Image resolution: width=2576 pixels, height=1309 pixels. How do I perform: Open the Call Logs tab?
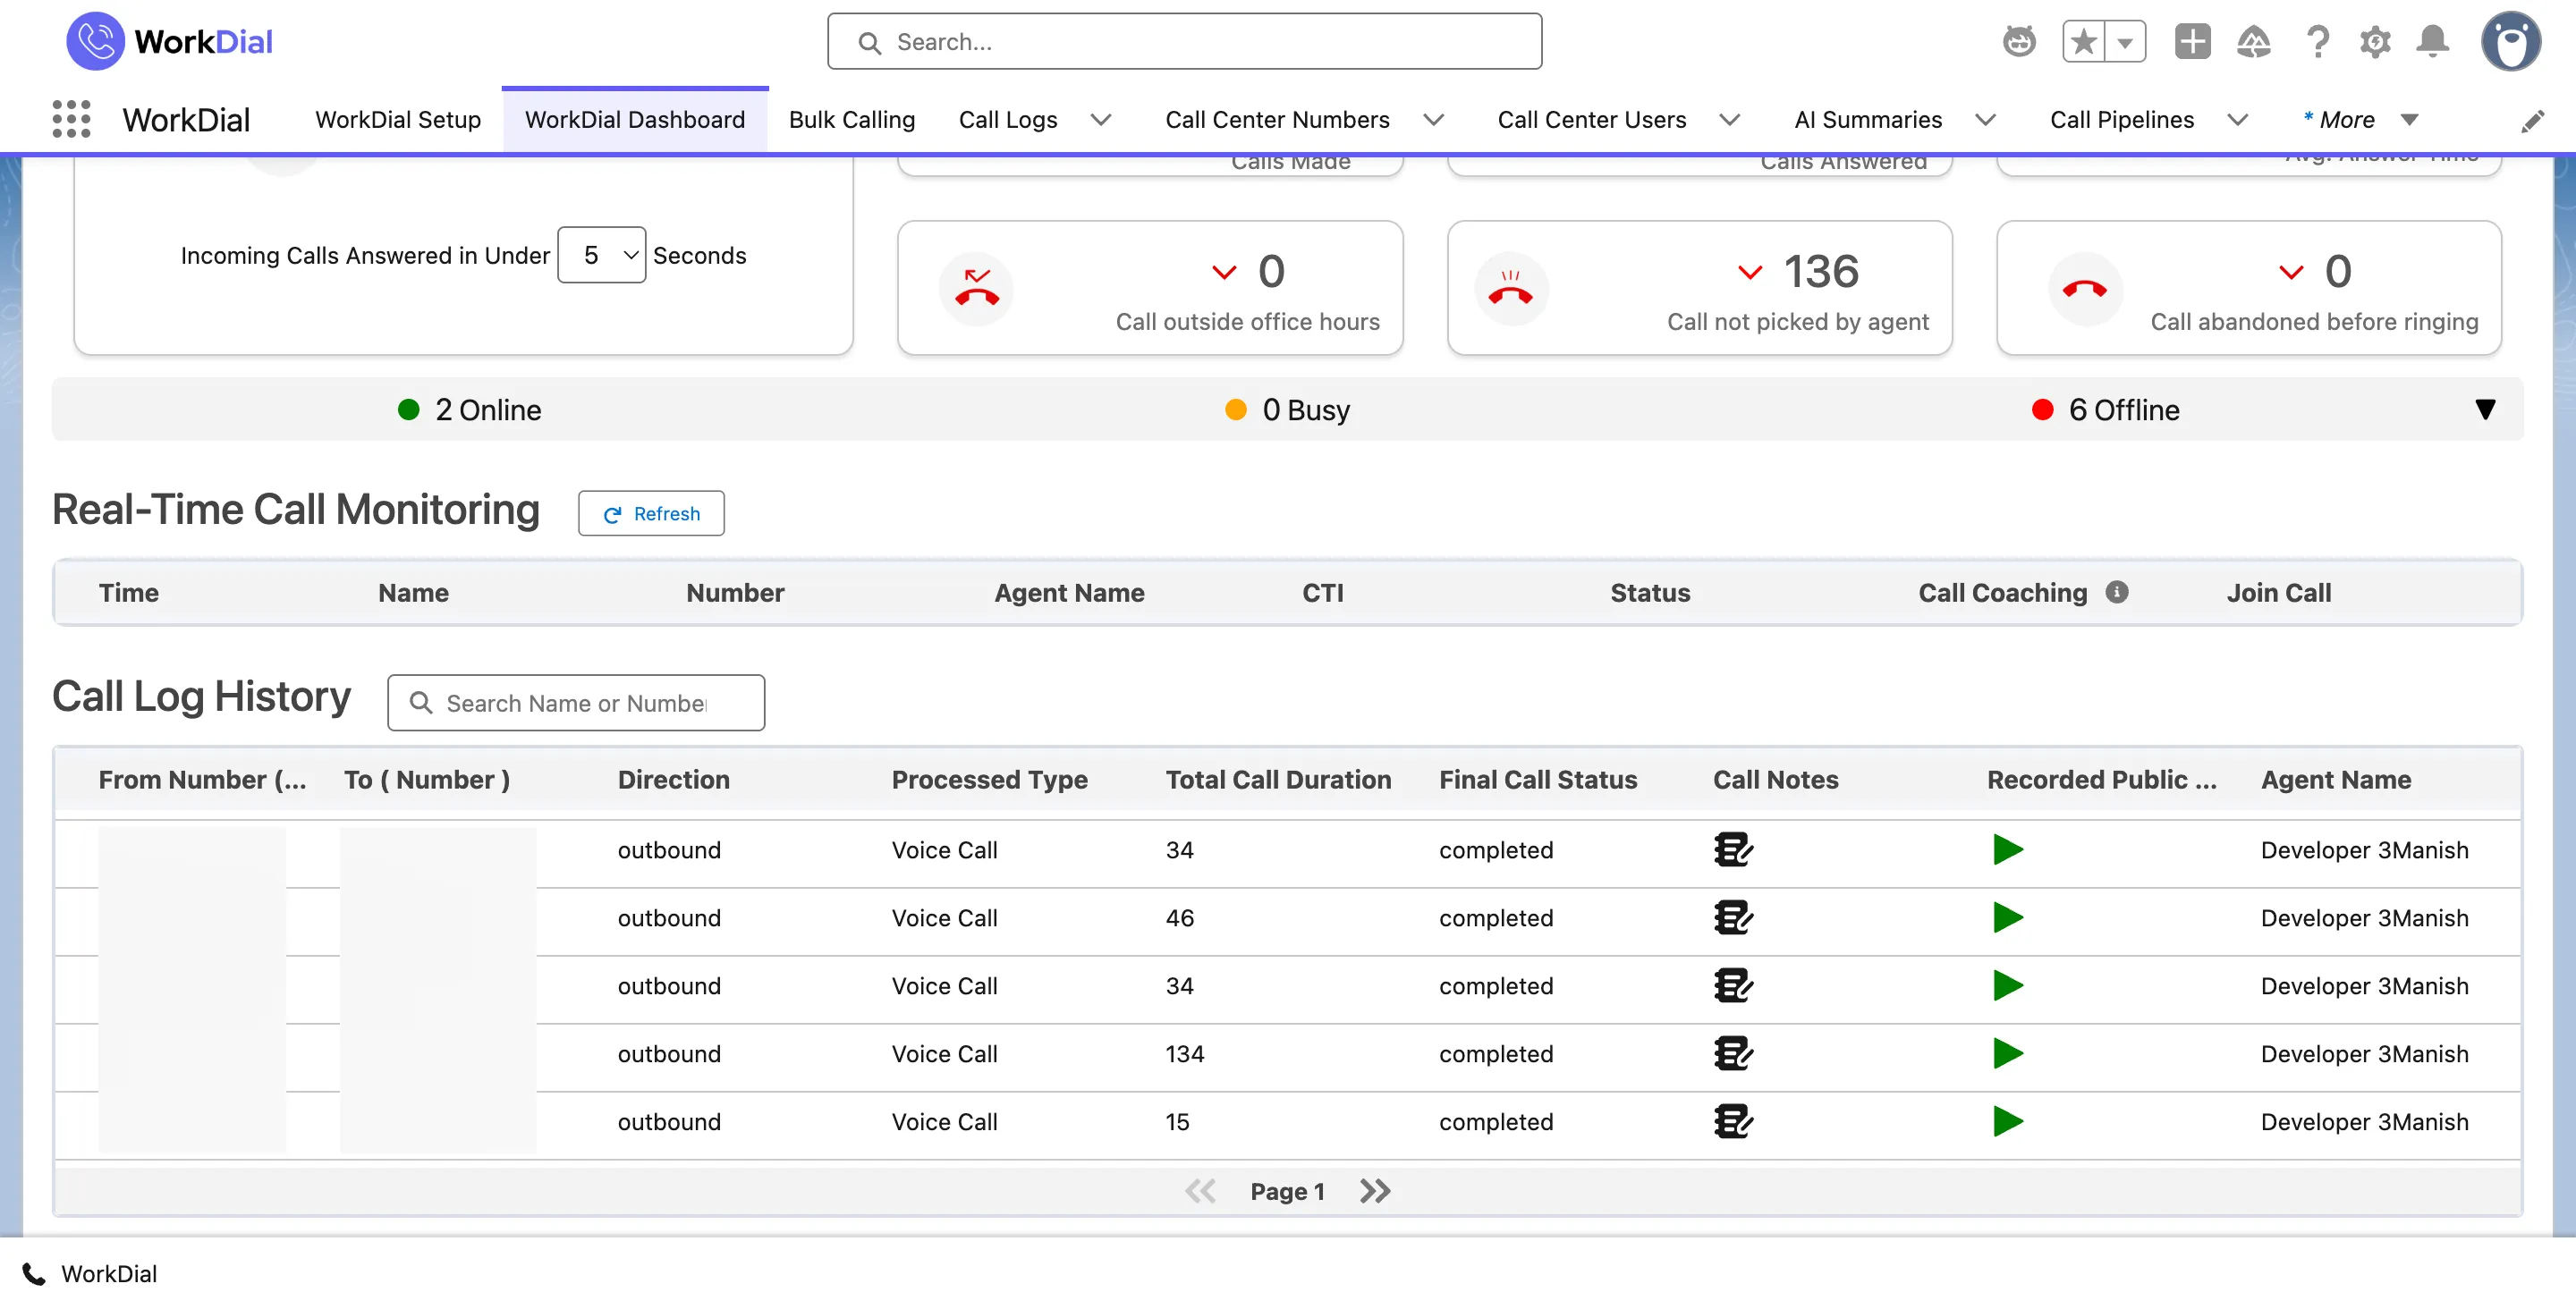(x=1007, y=119)
